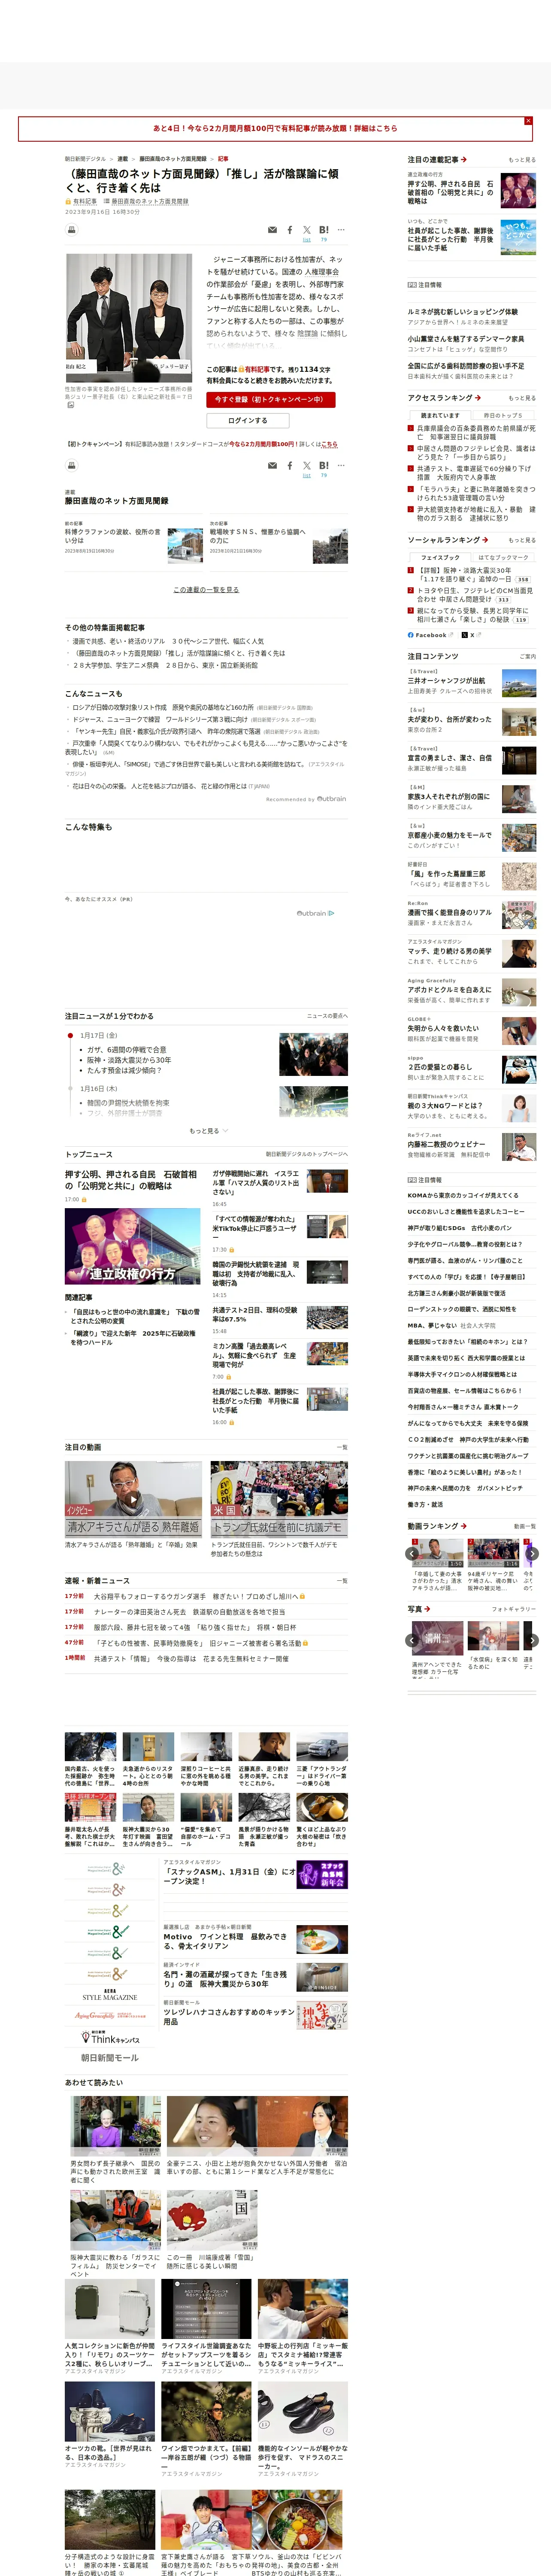This screenshot has height=2576, width=551.
Task: Expand もっと見る under 注目ニュースが1分でわかる
Action: (208, 1131)
